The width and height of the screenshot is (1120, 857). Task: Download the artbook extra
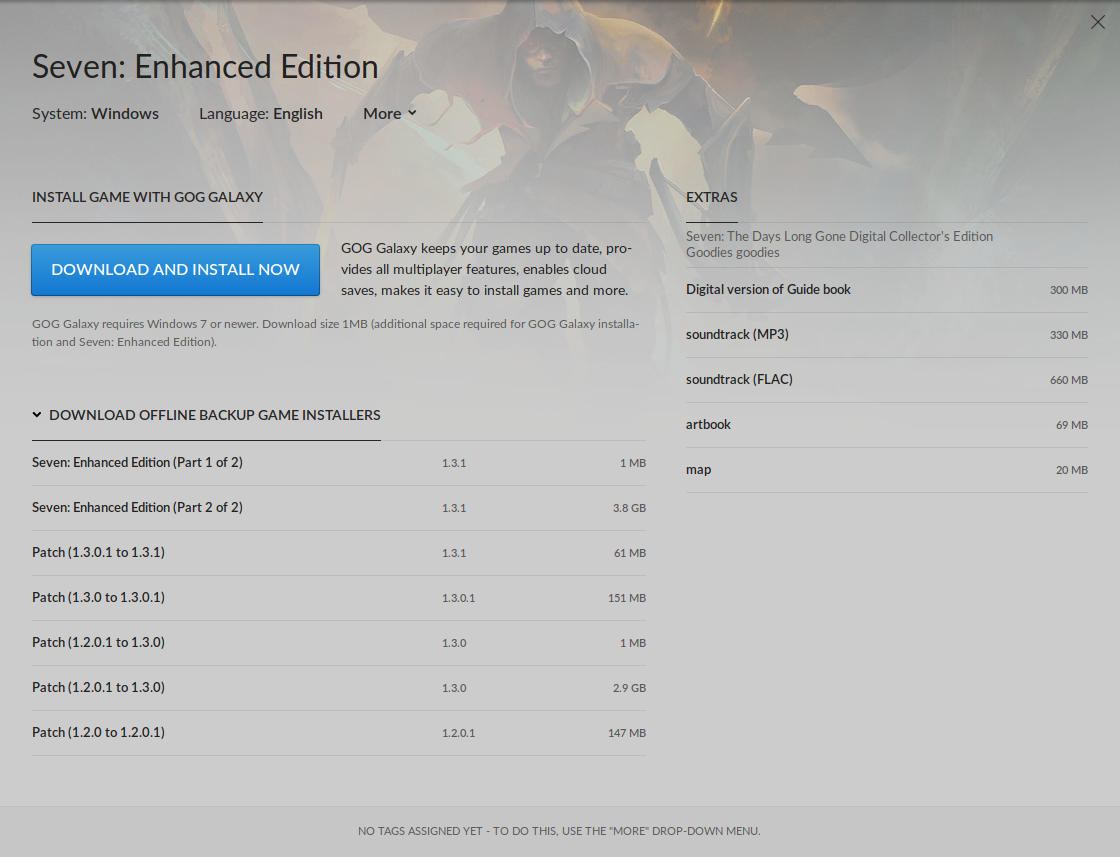point(886,425)
